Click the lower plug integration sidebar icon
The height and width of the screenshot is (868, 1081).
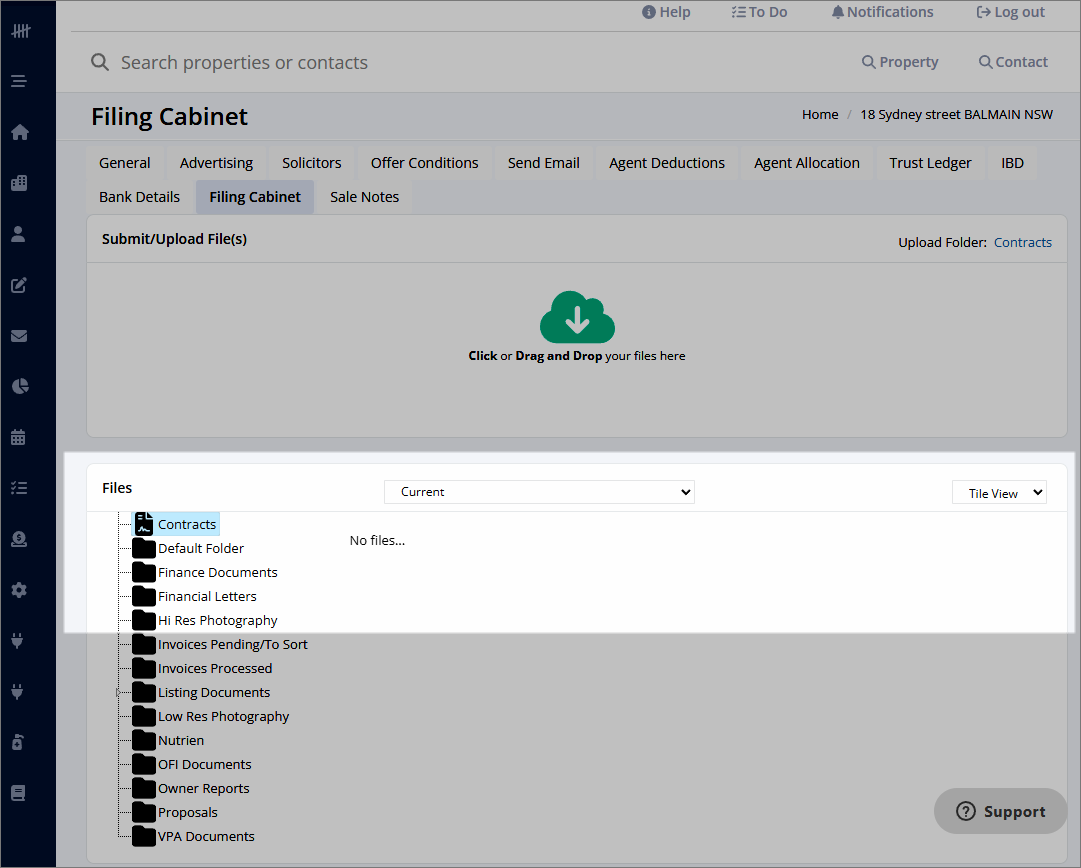18,692
